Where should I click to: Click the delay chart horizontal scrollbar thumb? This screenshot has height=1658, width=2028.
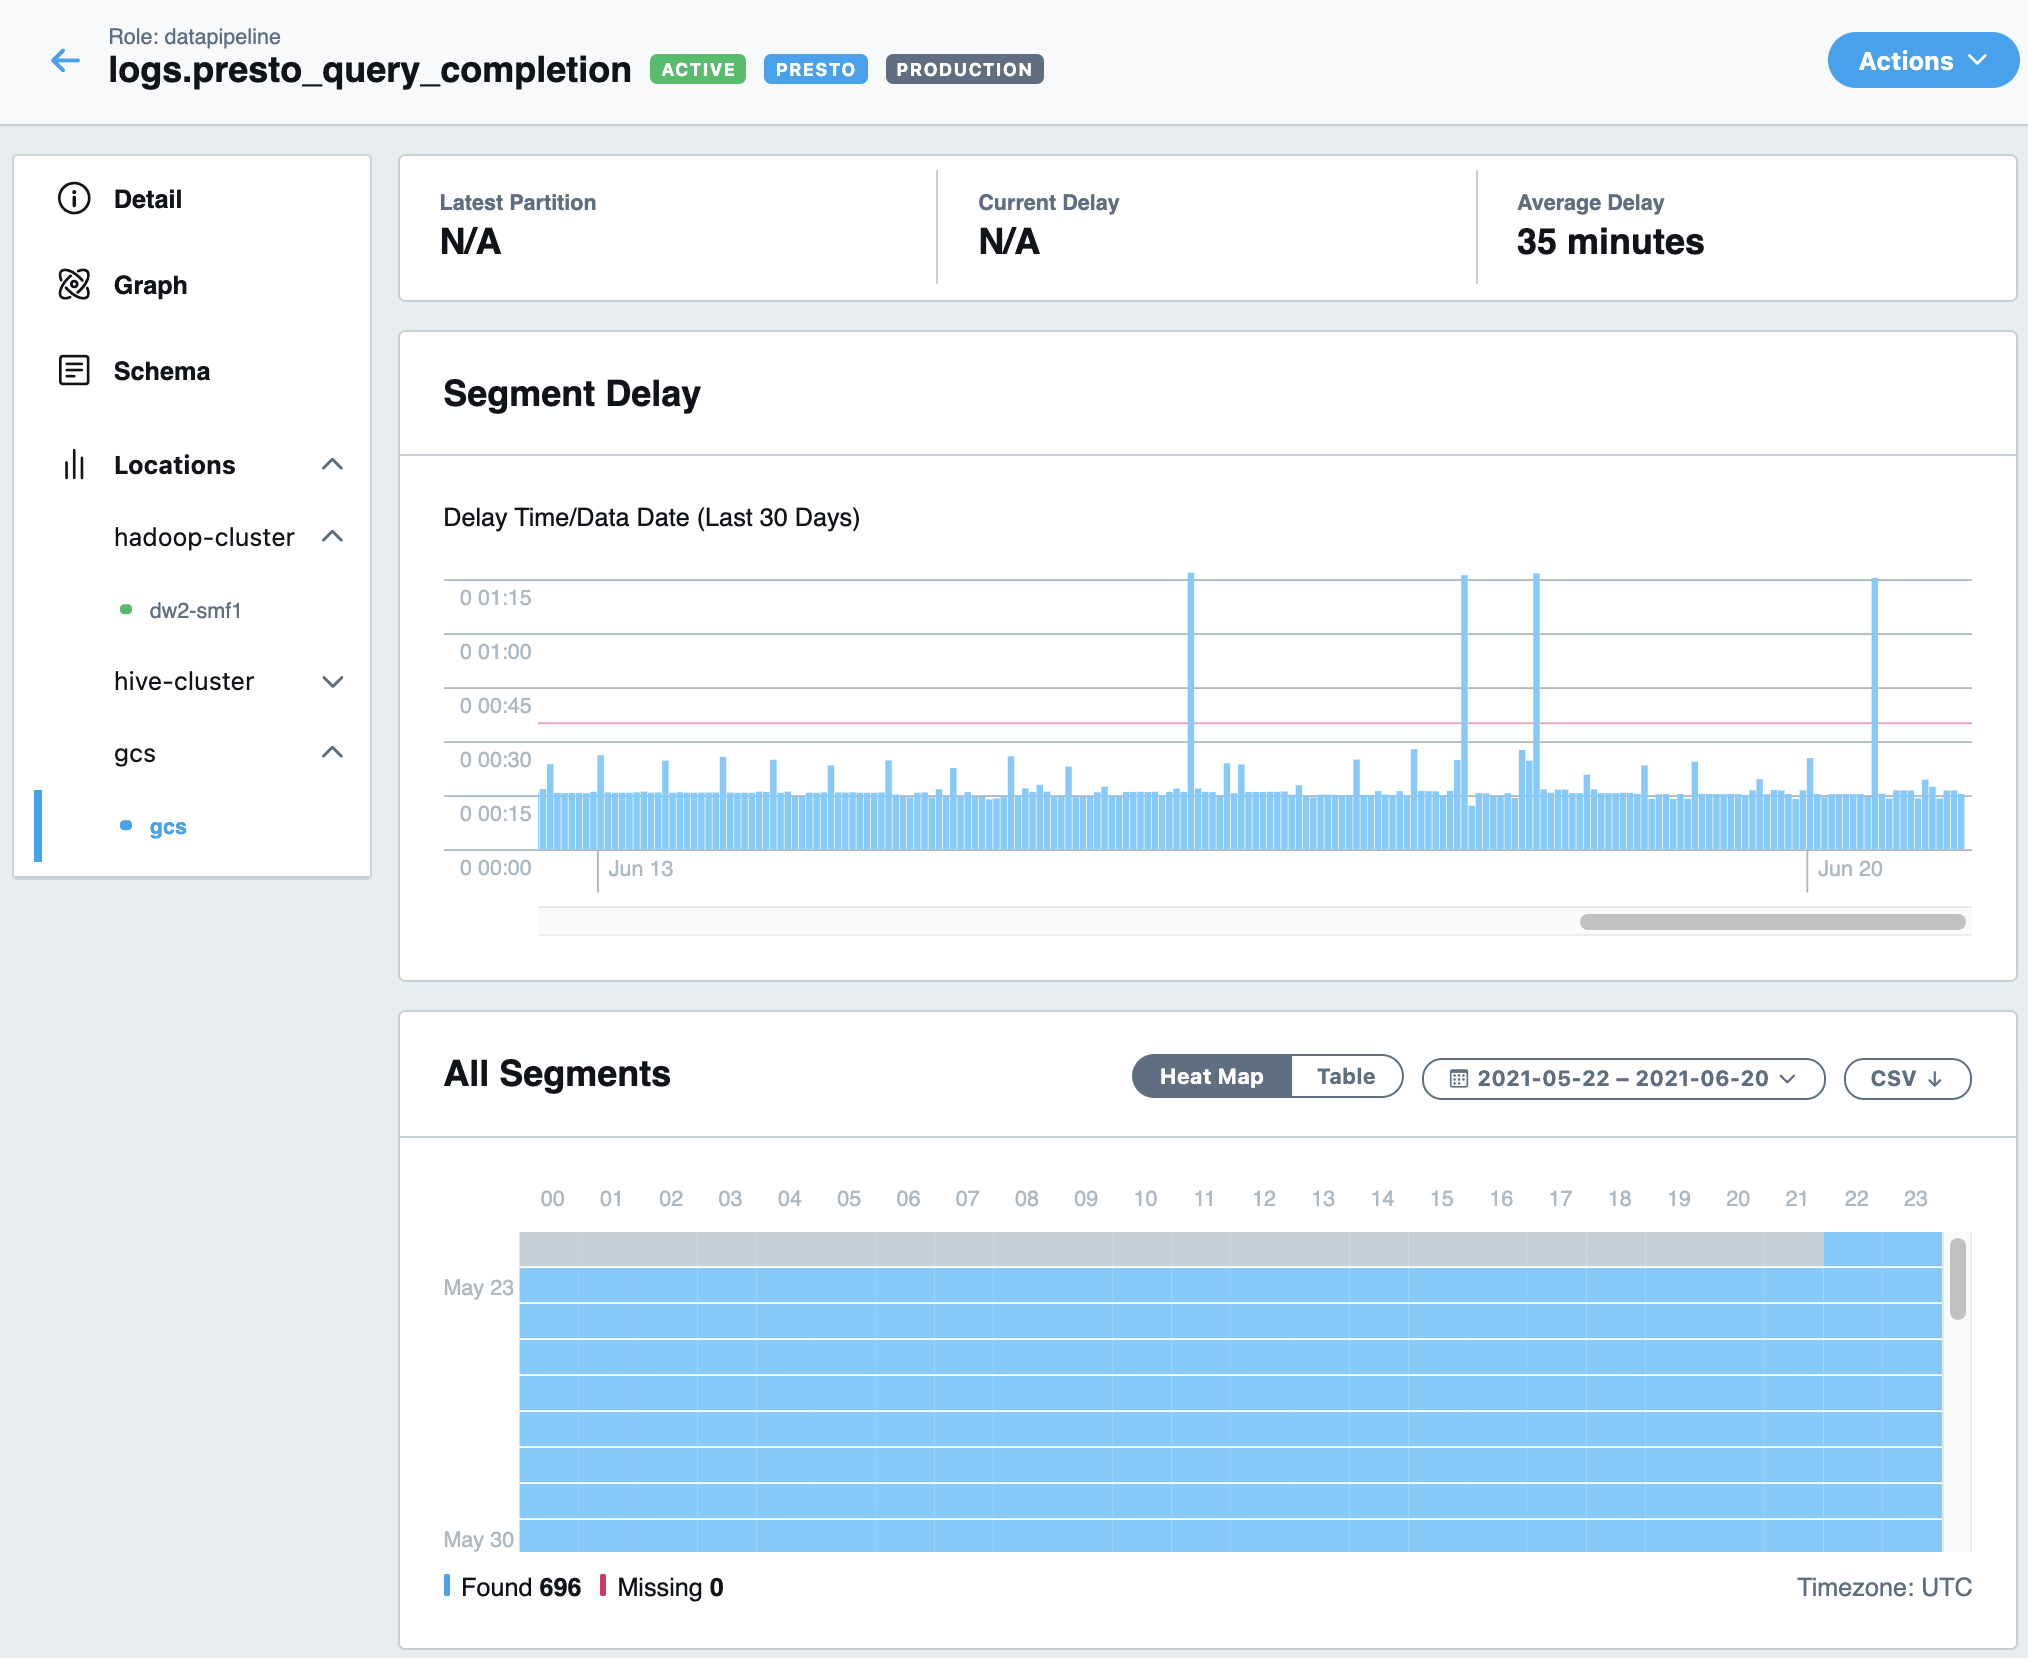point(1772,922)
